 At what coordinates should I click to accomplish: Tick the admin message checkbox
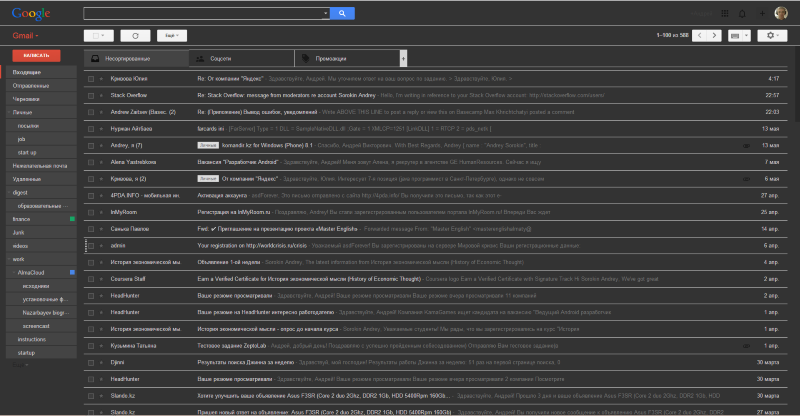coord(91,246)
